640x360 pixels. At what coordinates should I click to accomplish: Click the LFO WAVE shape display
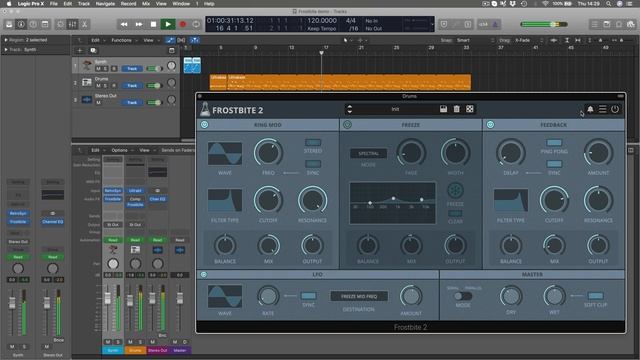[x=225, y=296]
